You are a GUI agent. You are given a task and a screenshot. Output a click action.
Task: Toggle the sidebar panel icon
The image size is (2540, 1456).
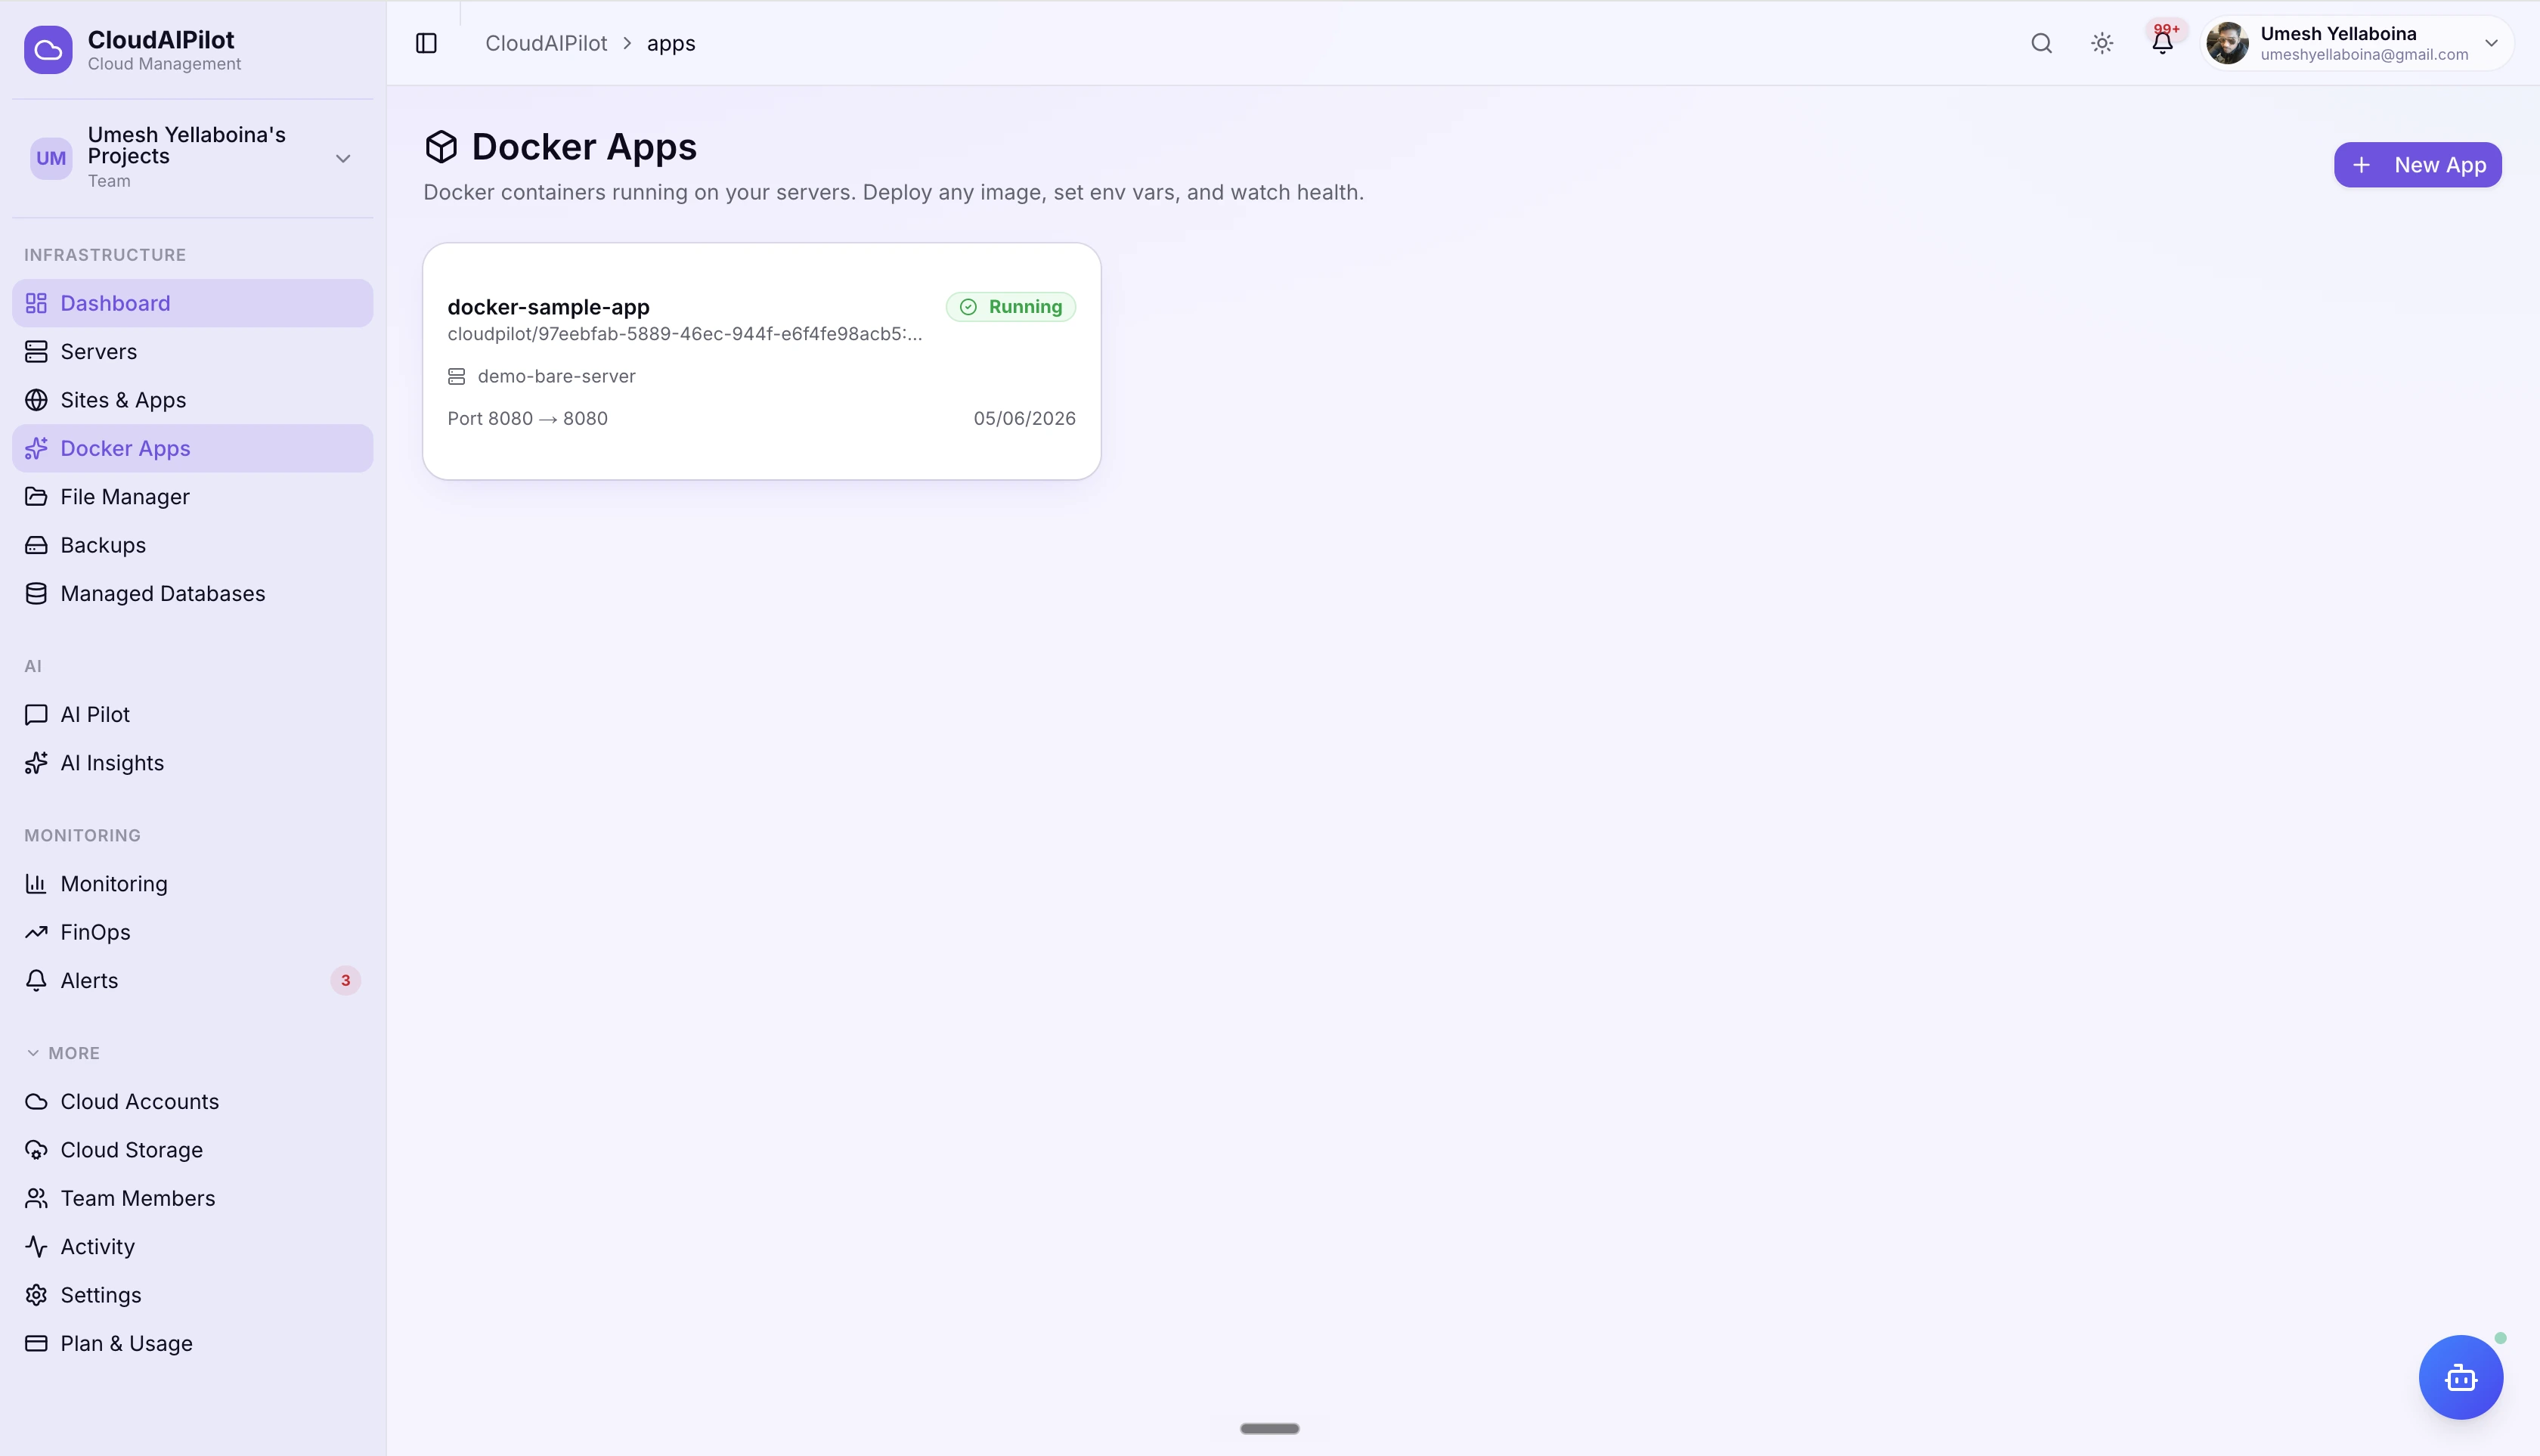(426, 43)
